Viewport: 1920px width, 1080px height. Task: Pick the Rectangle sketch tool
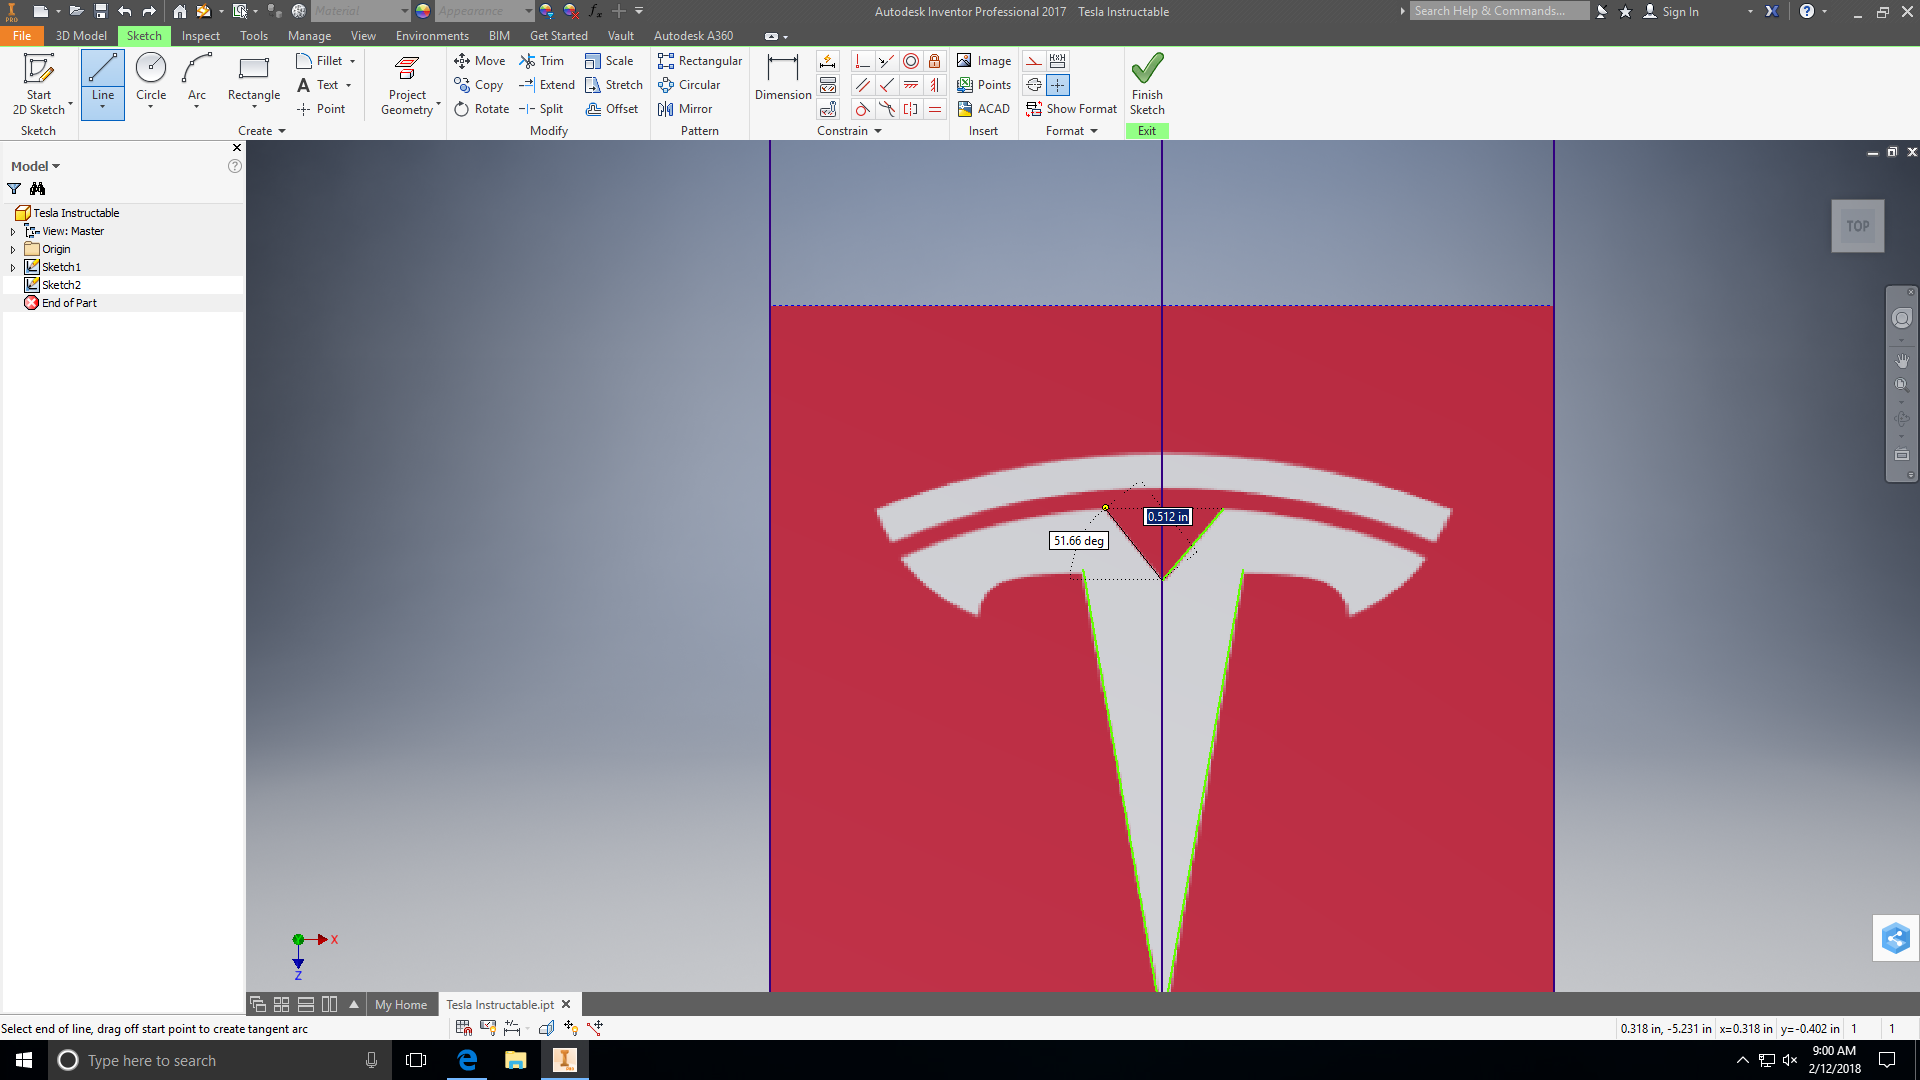pos(254,80)
